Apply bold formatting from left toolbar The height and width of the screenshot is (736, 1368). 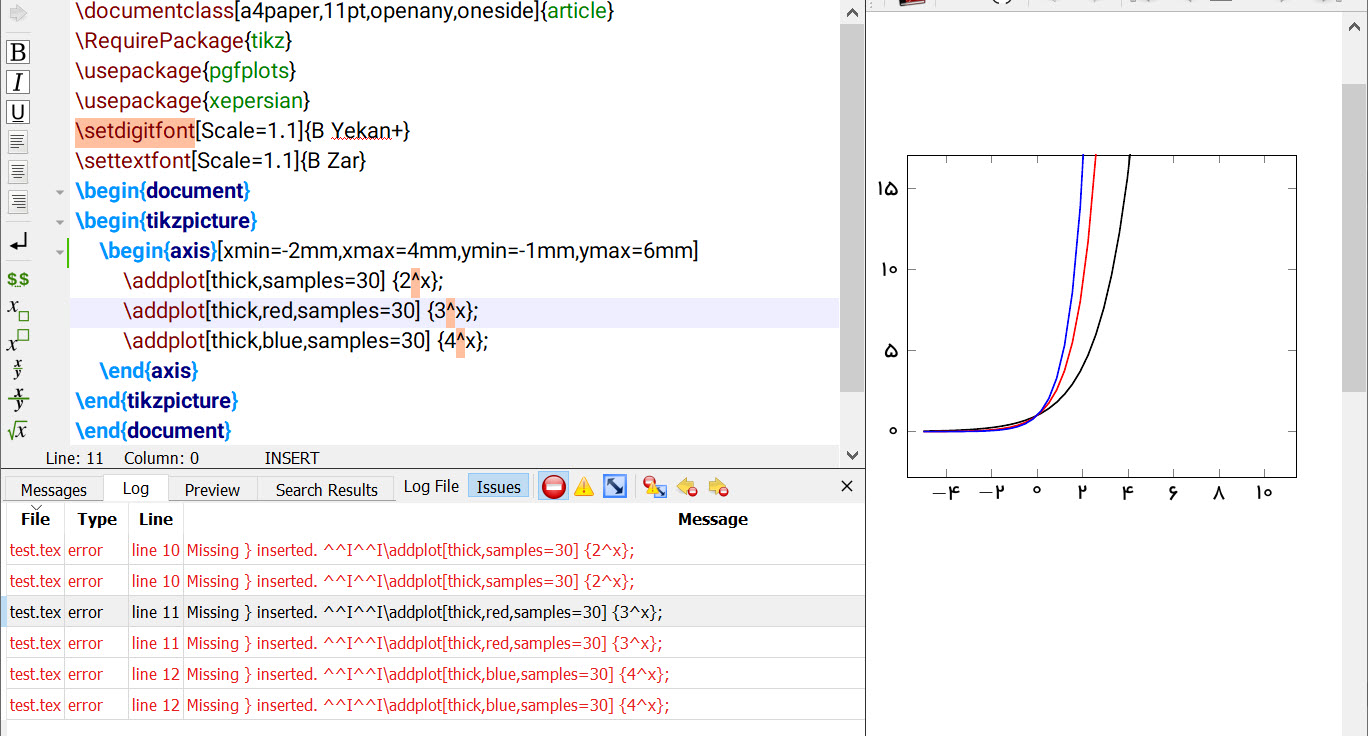18,52
